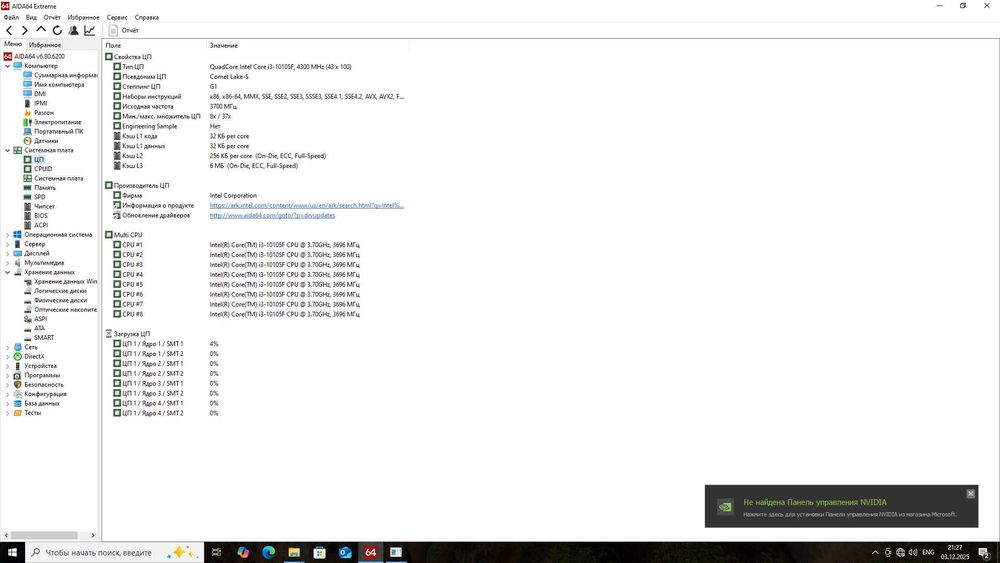Select the BIOS item in the tree

click(x=36, y=216)
